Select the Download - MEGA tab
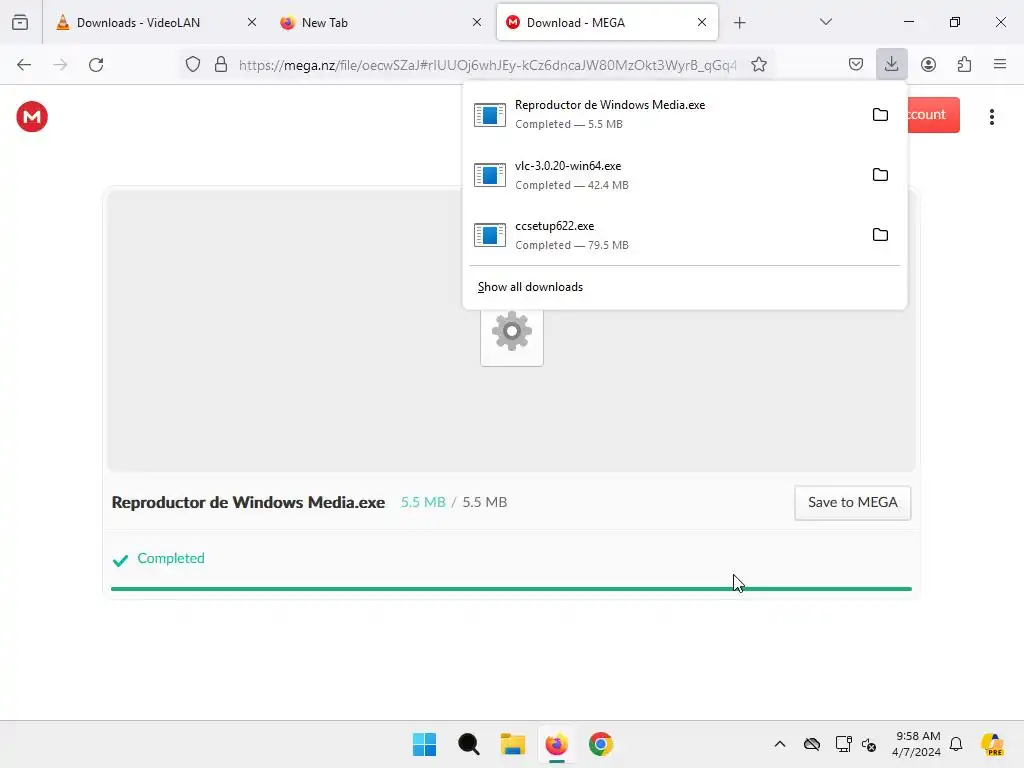The image size is (1024, 768). click(x=607, y=22)
